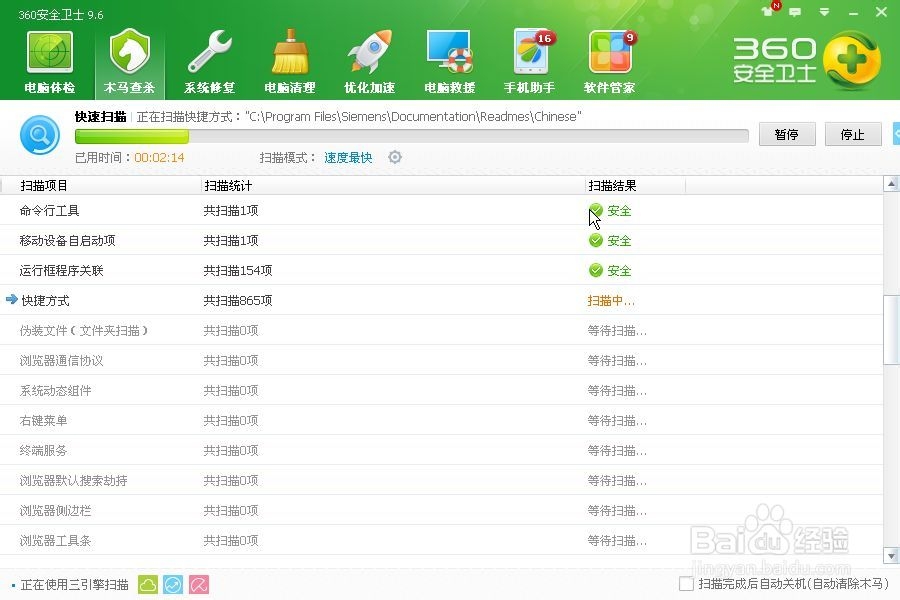Click the 扫描中... status text
The image size is (900, 600).
[611, 300]
